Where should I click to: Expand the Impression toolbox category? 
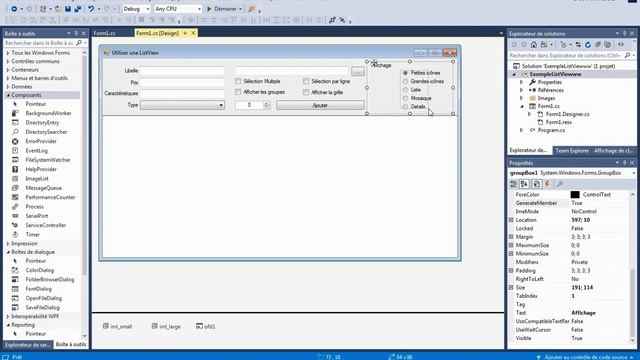coord(8,244)
